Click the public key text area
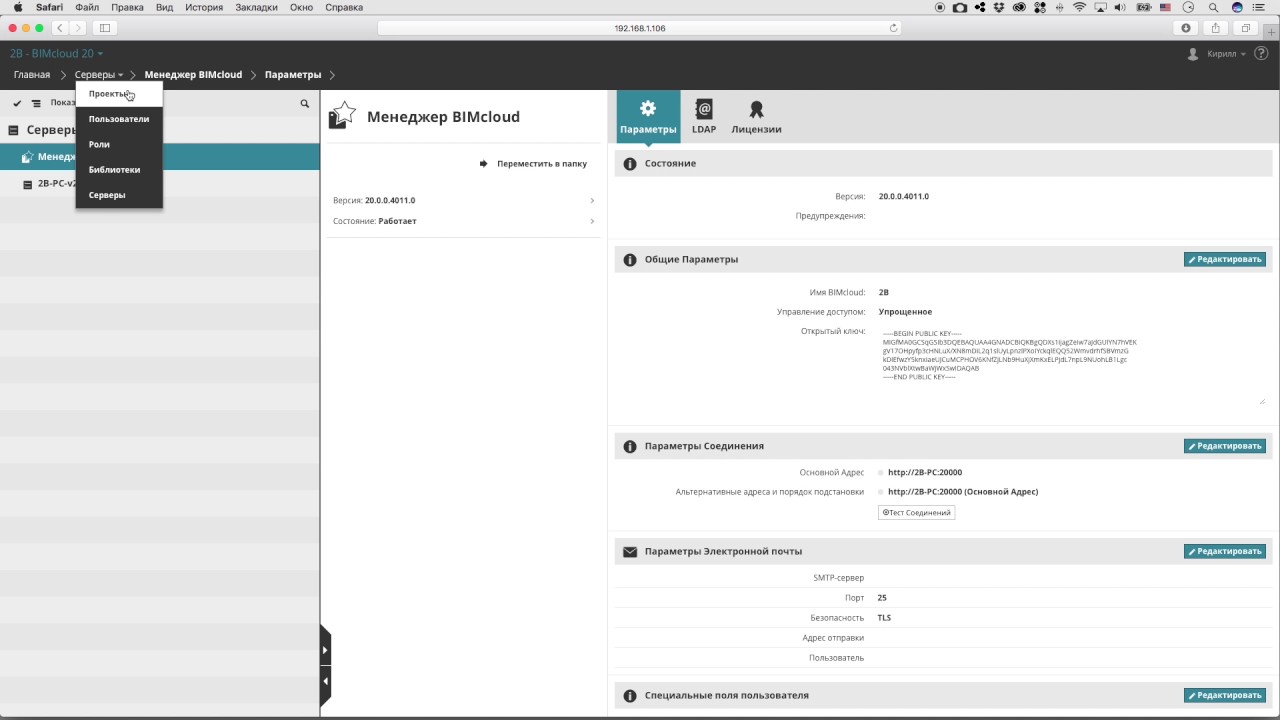 pyautogui.click(x=1072, y=366)
